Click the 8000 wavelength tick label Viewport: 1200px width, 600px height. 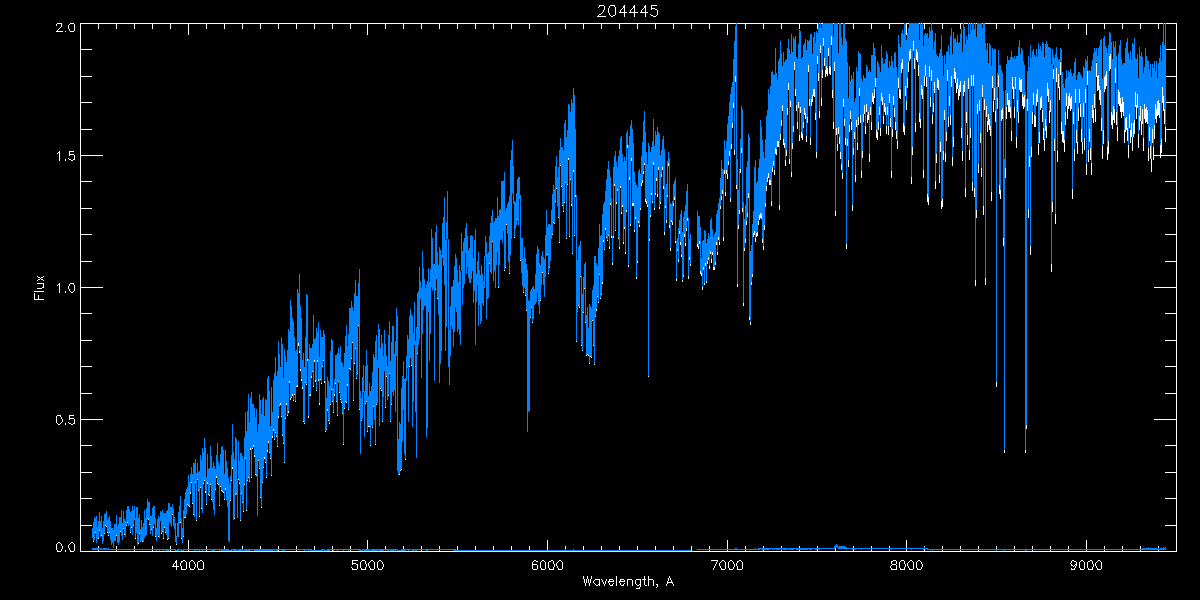click(x=906, y=565)
